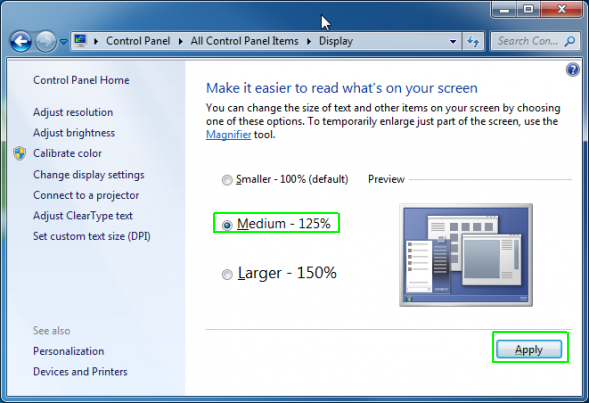
Task: Click the Search Control Panel field
Action: (528, 41)
